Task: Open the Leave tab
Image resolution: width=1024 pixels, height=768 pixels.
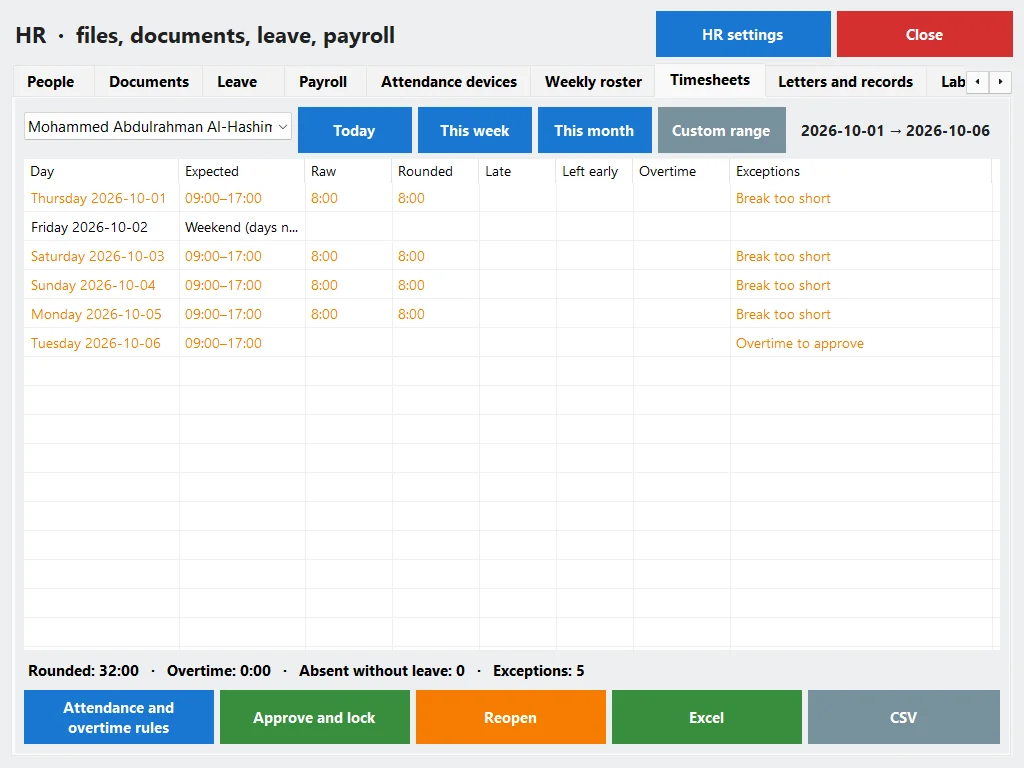Action: [237, 82]
